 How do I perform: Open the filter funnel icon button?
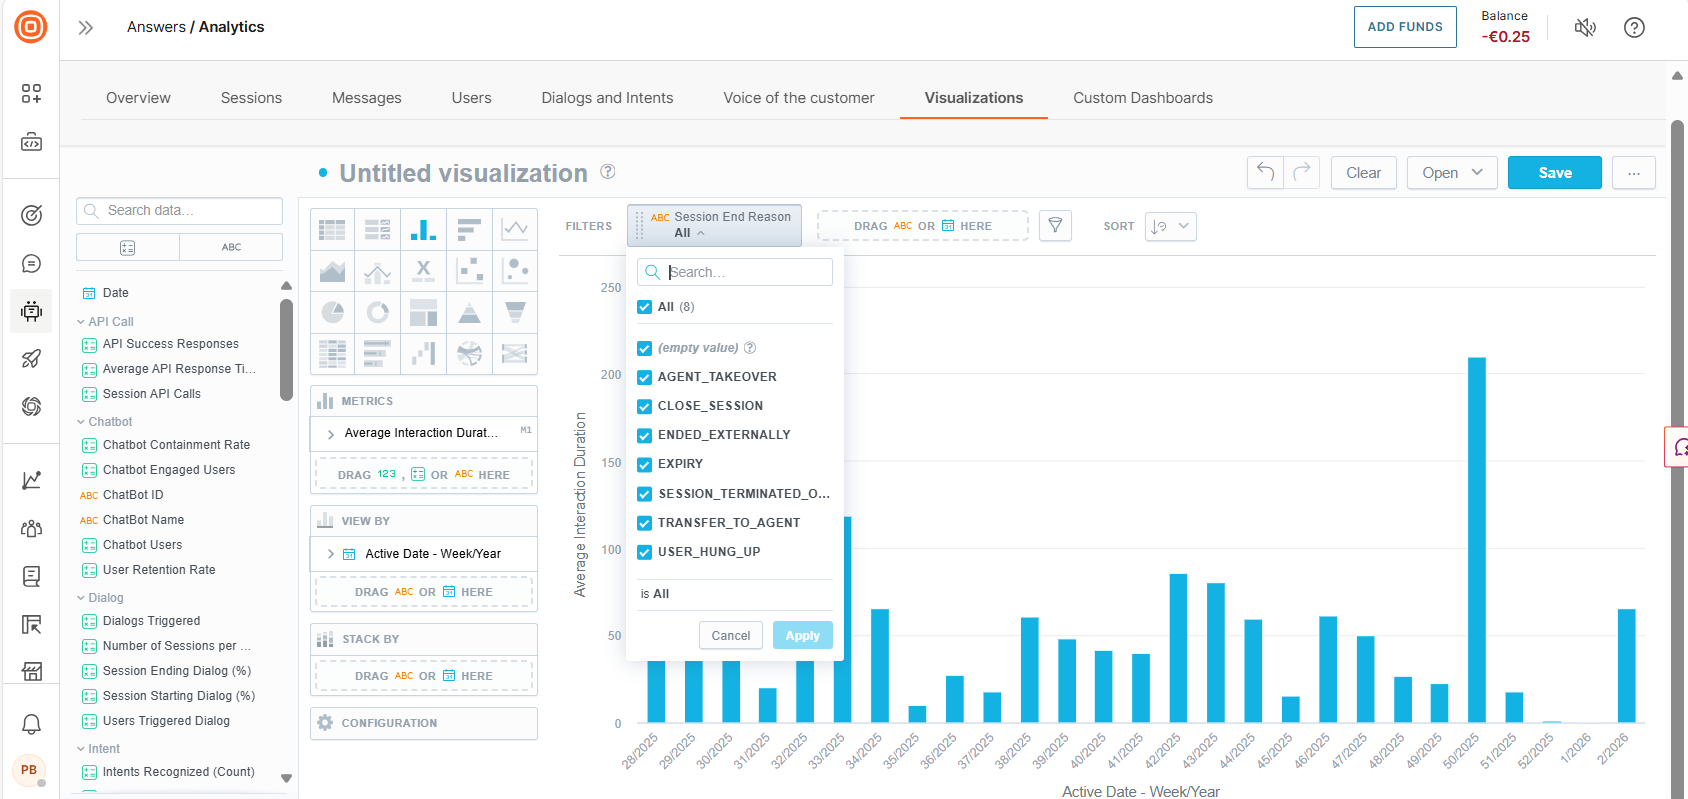[1055, 226]
